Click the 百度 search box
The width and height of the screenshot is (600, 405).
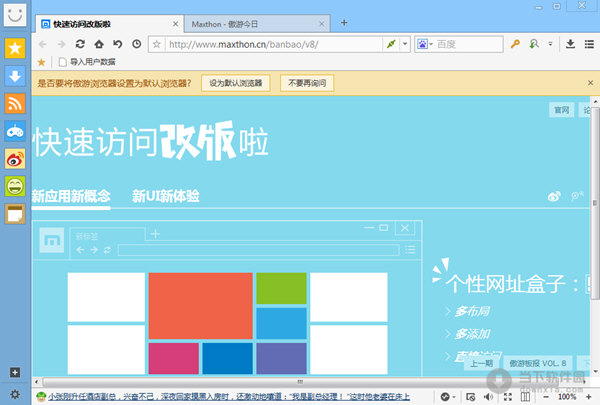tap(468, 44)
